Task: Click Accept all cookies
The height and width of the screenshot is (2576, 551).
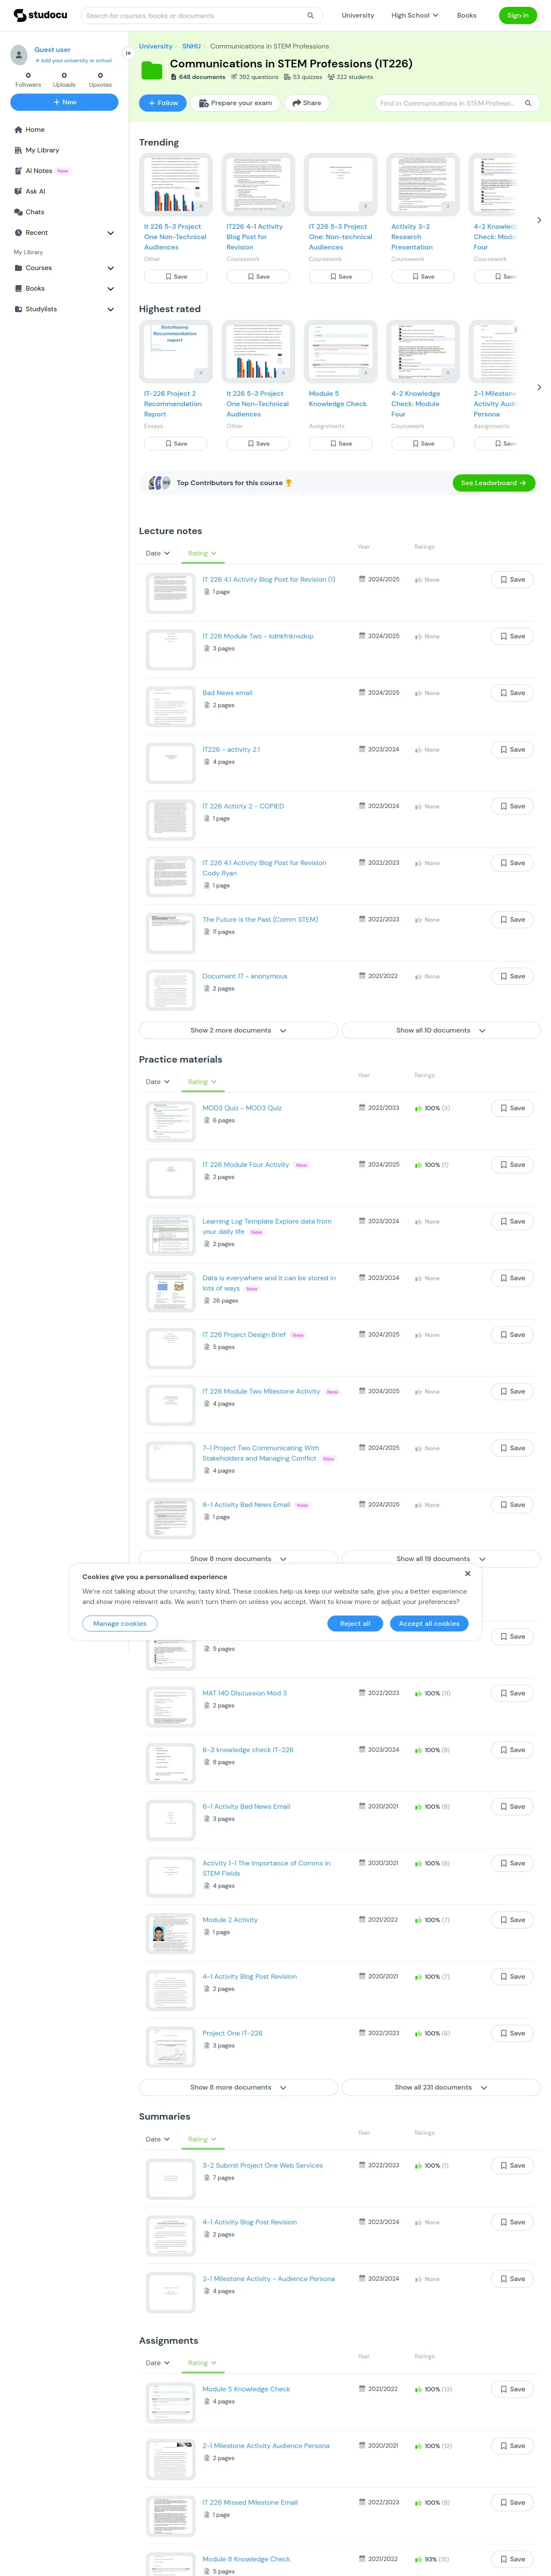Action: pyautogui.click(x=429, y=1624)
